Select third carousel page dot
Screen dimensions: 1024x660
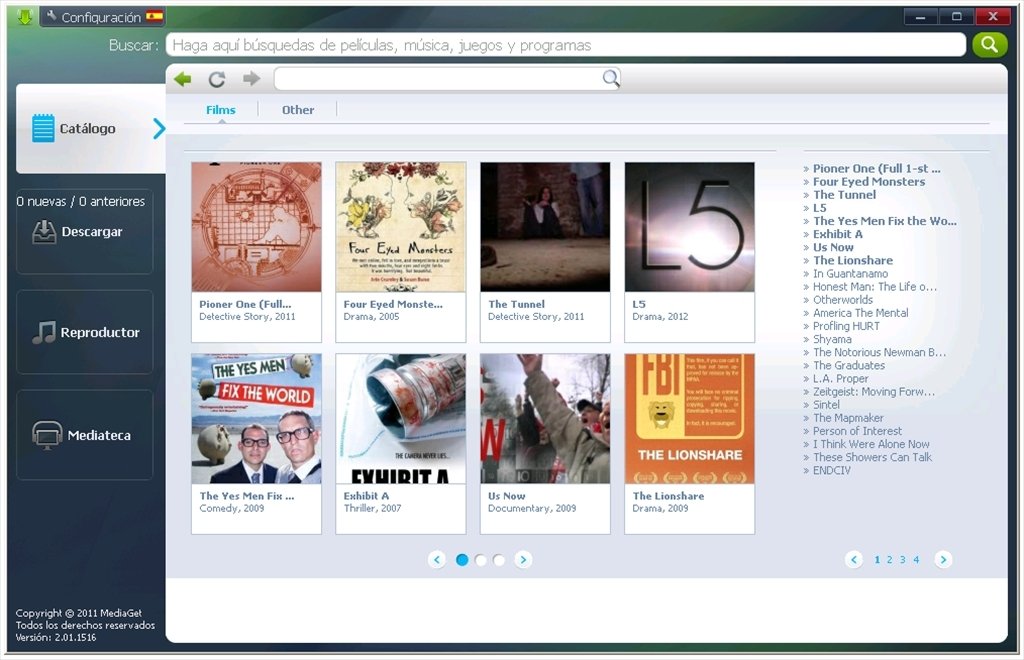click(499, 560)
